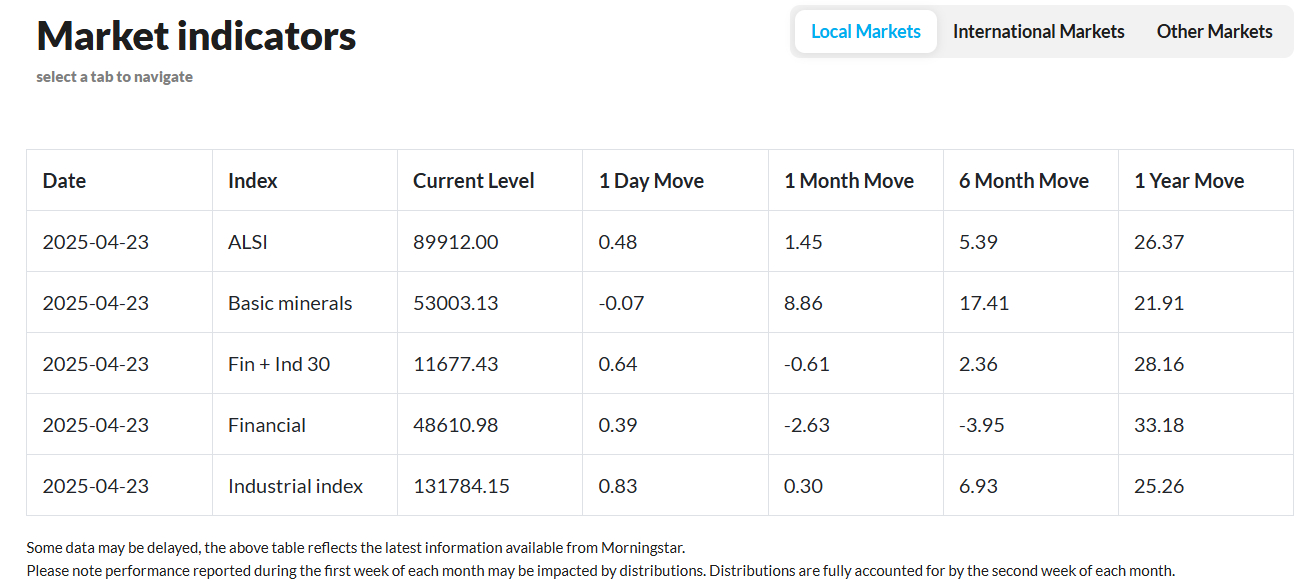Click the 1 year move 21.91
Image resolution: width=1303 pixels, height=583 pixels.
pos(1159,303)
